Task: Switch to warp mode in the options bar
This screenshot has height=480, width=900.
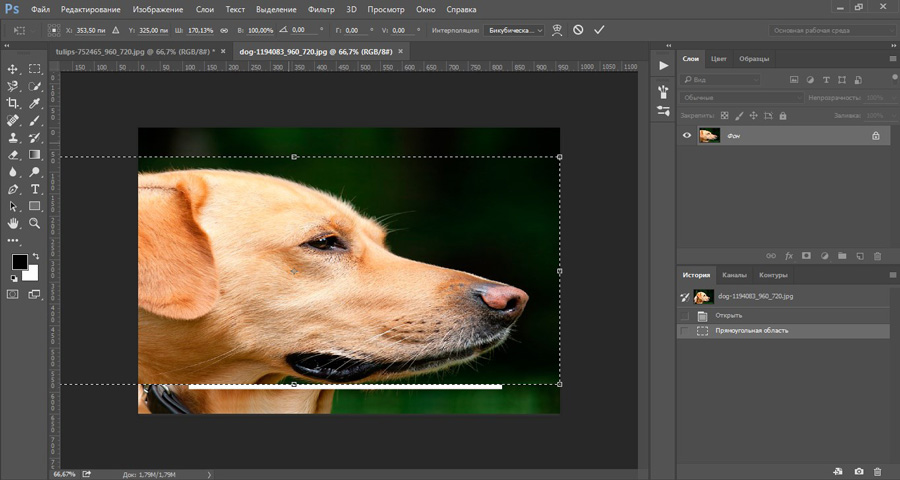Action: [557, 30]
